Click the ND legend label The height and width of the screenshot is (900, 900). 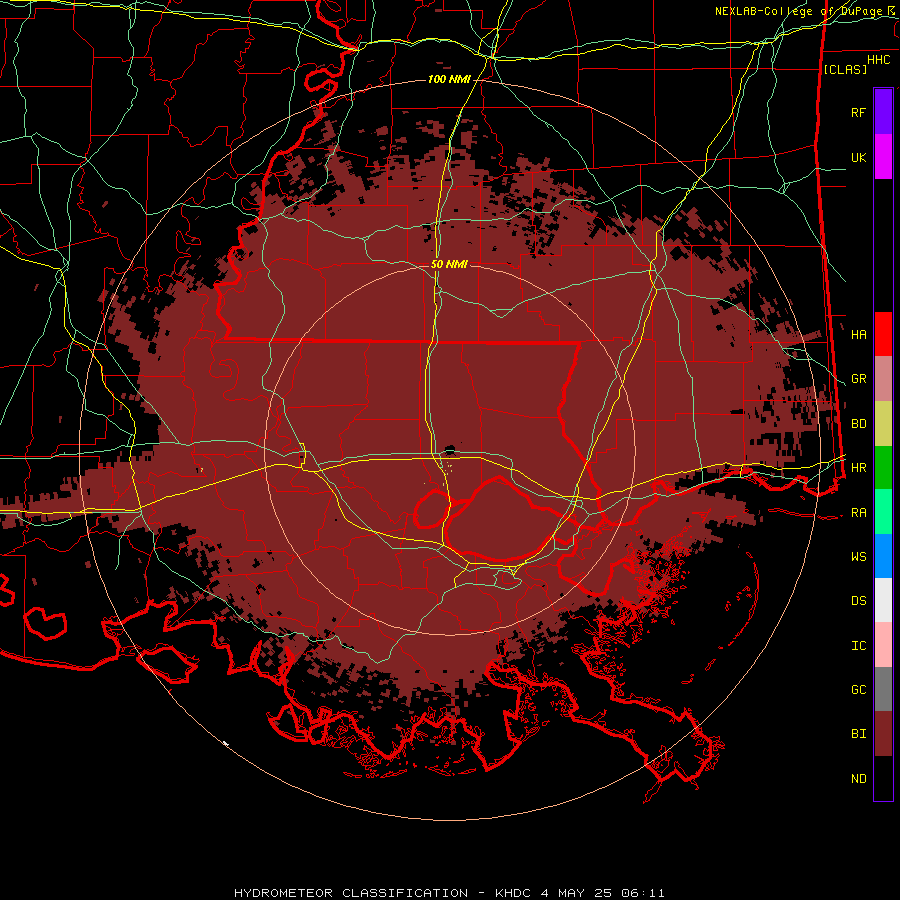(x=858, y=779)
